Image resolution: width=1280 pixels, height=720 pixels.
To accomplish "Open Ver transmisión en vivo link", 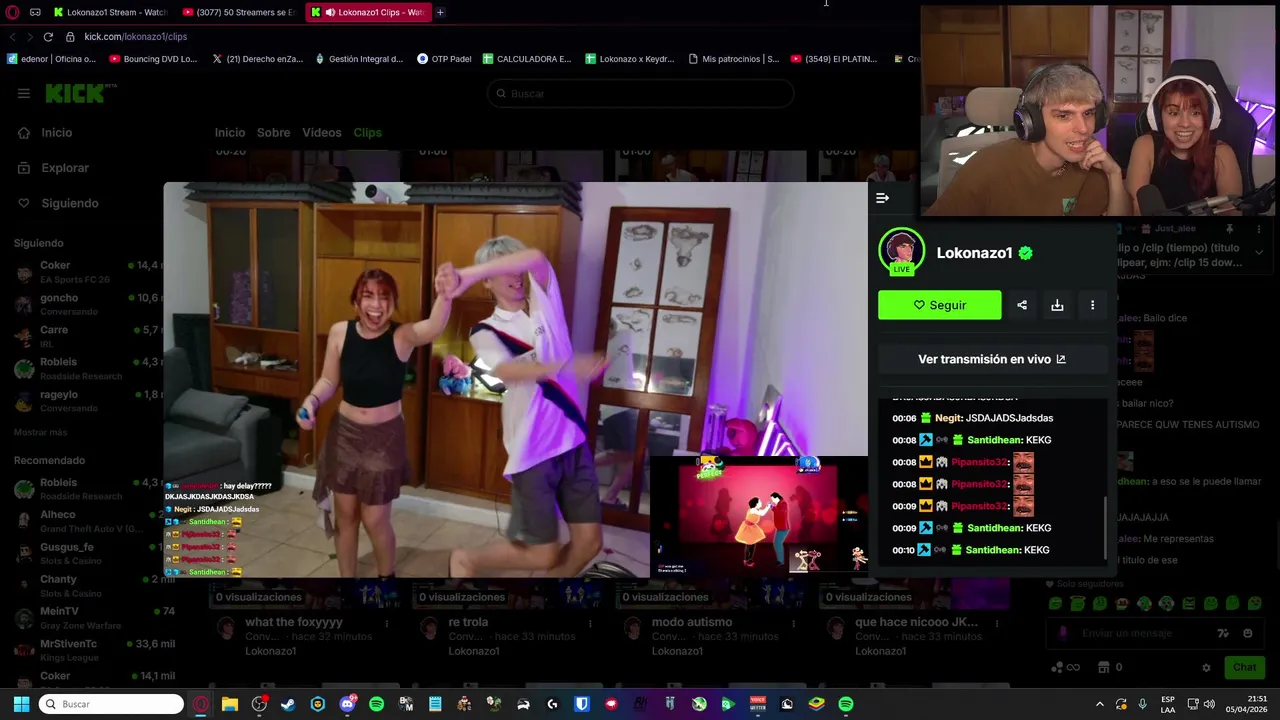I will point(992,359).
